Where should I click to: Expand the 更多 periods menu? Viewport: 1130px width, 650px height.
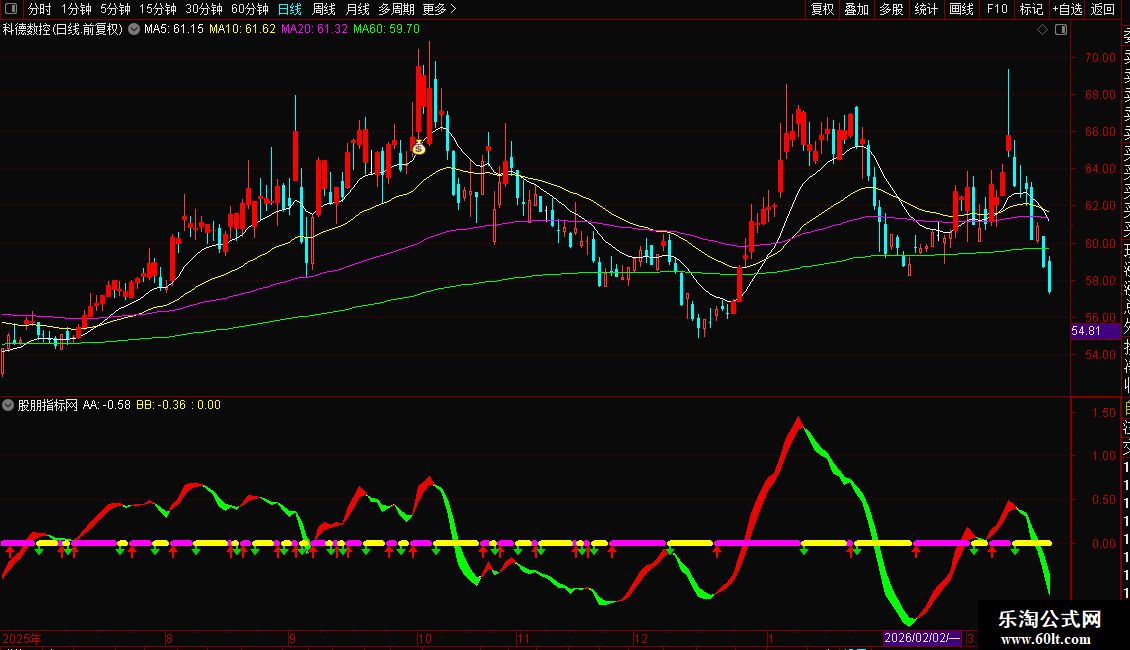(440, 9)
